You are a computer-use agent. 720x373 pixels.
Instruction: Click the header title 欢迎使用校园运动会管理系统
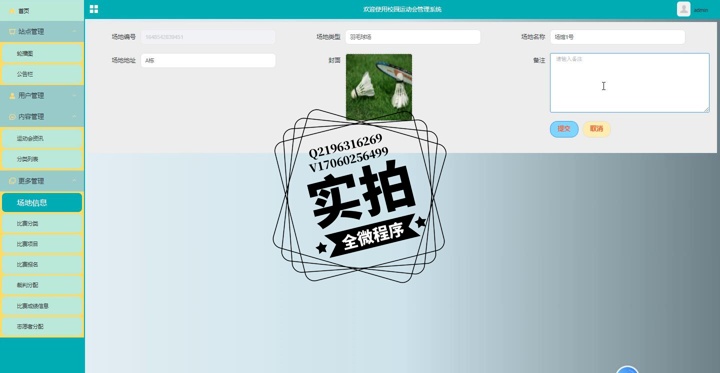click(402, 9)
